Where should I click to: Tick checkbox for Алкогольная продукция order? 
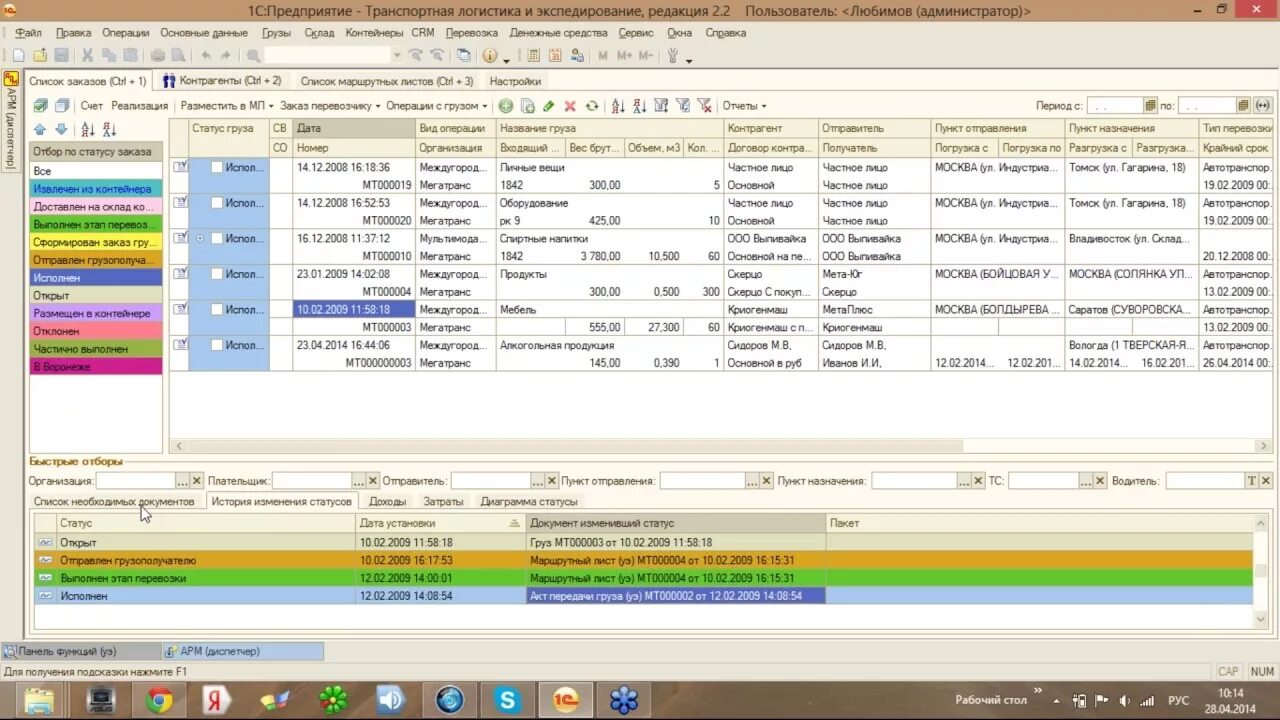(x=216, y=345)
